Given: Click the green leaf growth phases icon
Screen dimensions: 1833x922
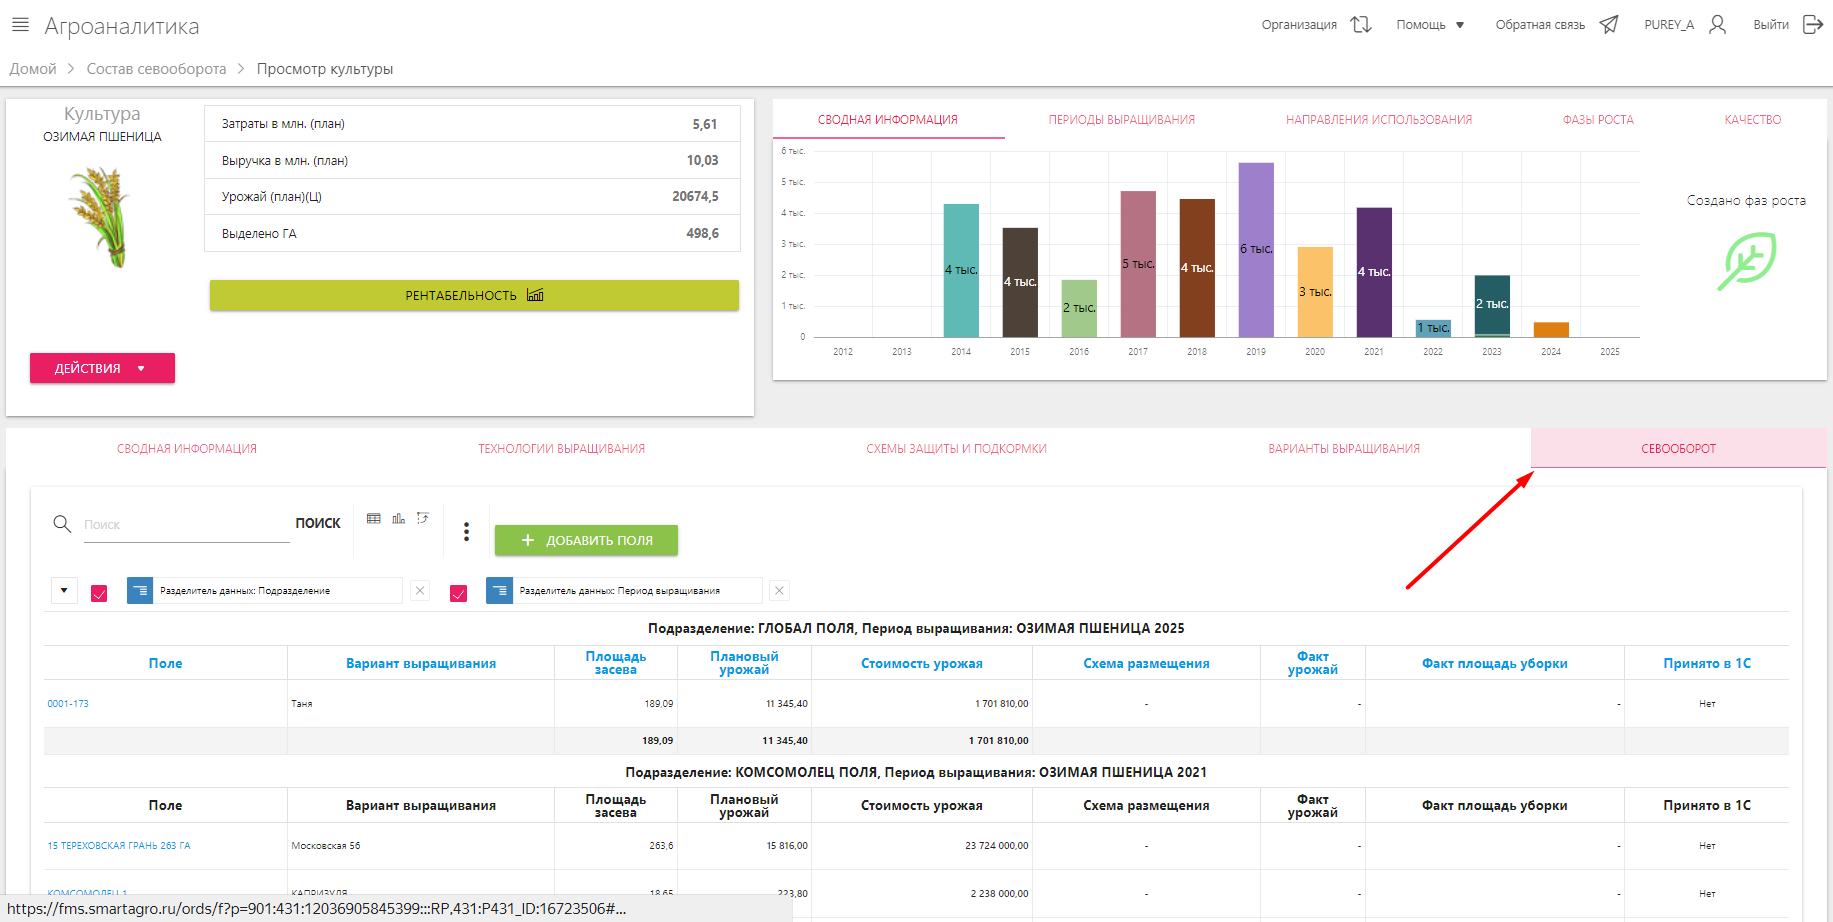Looking at the screenshot, I should [x=1746, y=261].
